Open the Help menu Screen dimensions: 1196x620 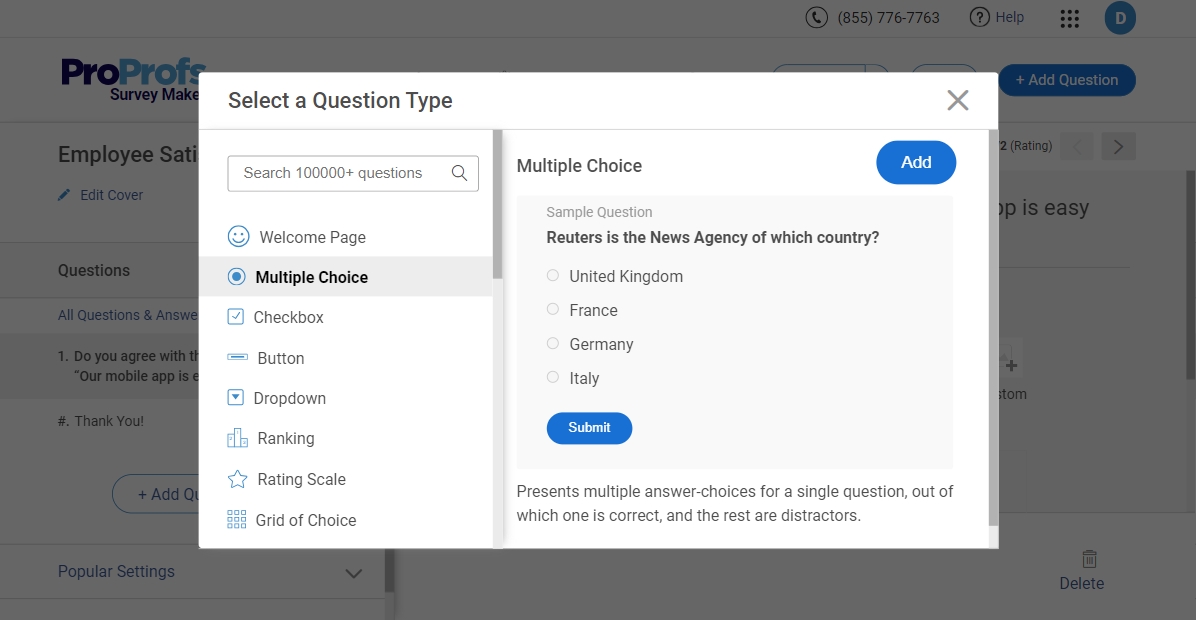pyautogui.click(x=996, y=17)
